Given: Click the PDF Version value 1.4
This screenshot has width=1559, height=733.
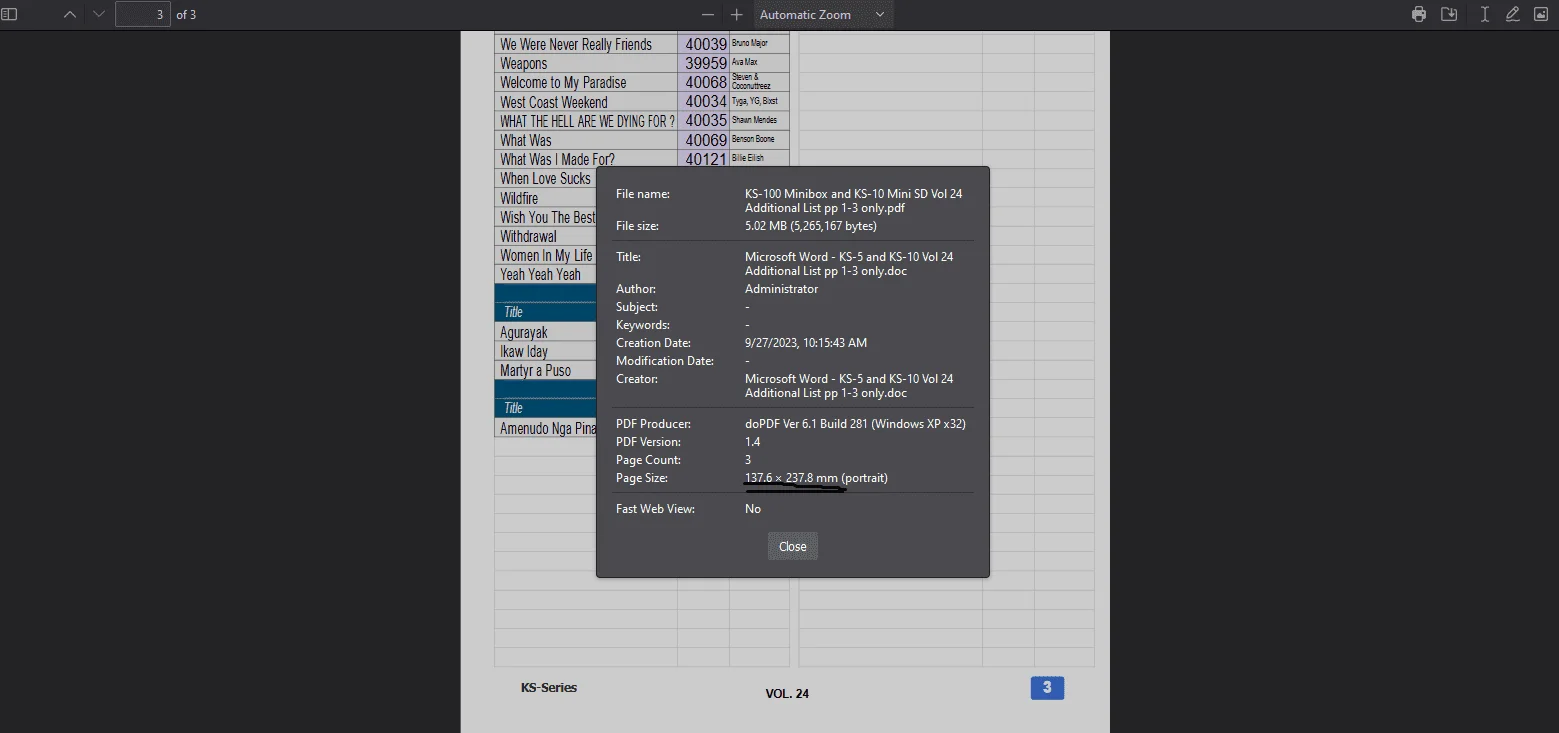Looking at the screenshot, I should 752,442.
